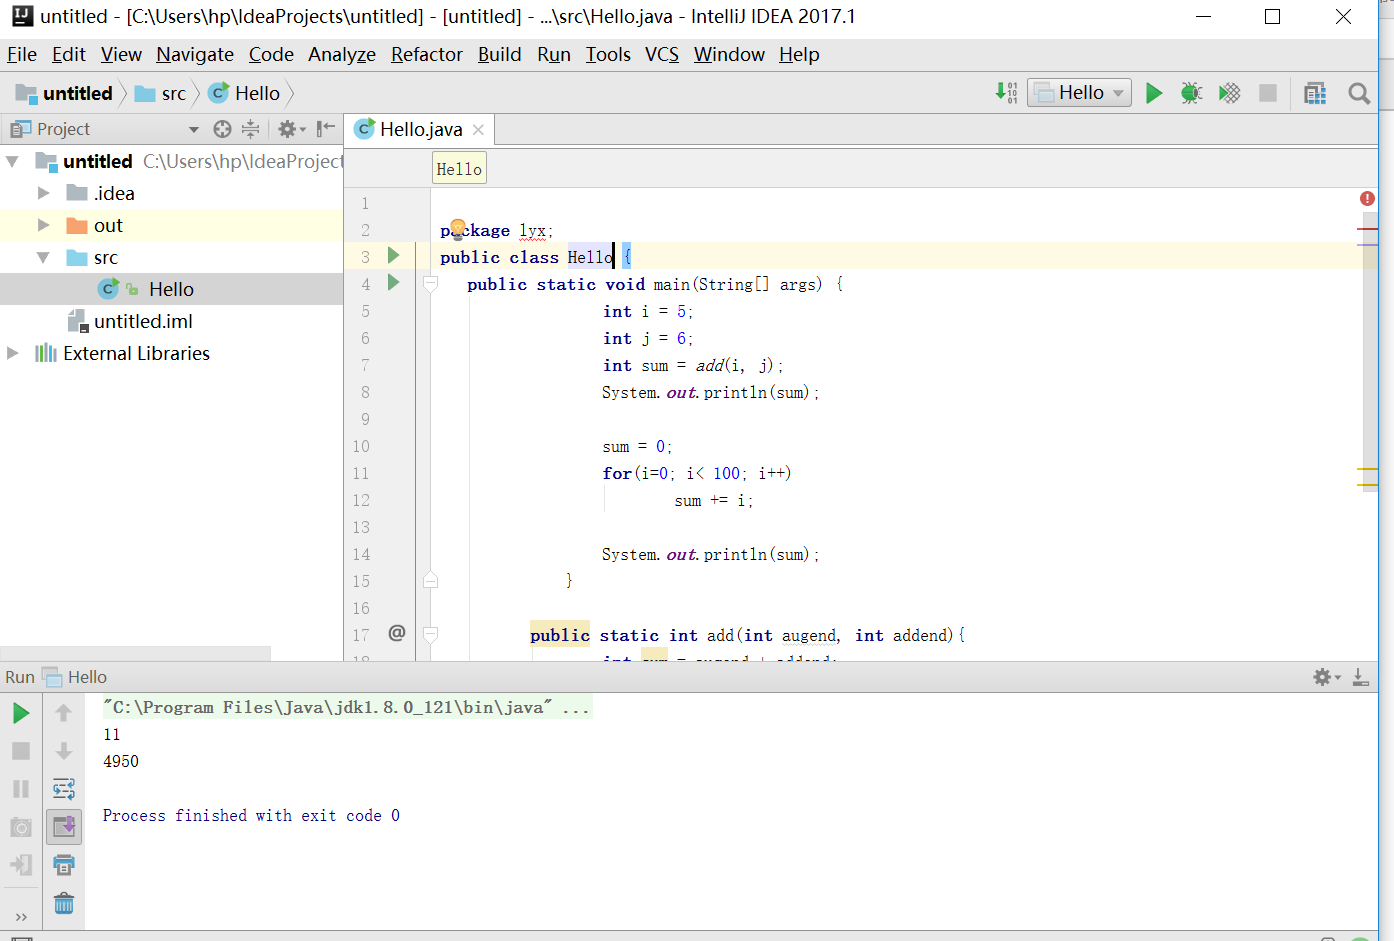Click the Tools menu
The height and width of the screenshot is (941, 1394).
click(x=608, y=54)
